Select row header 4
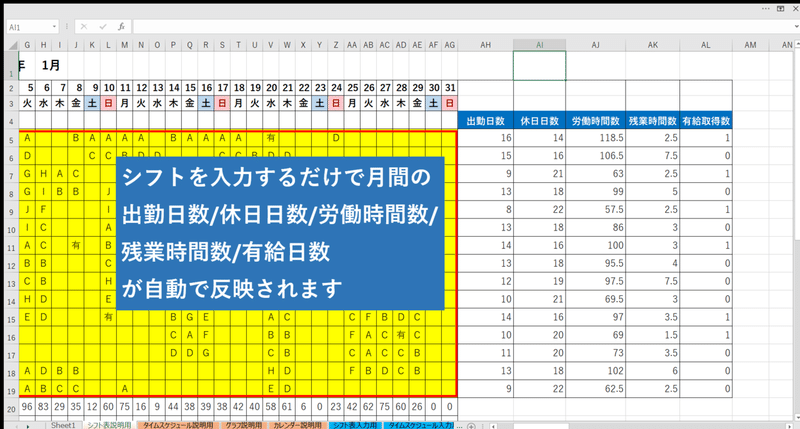Image resolution: width=800 pixels, height=429 pixels. [x=11, y=122]
